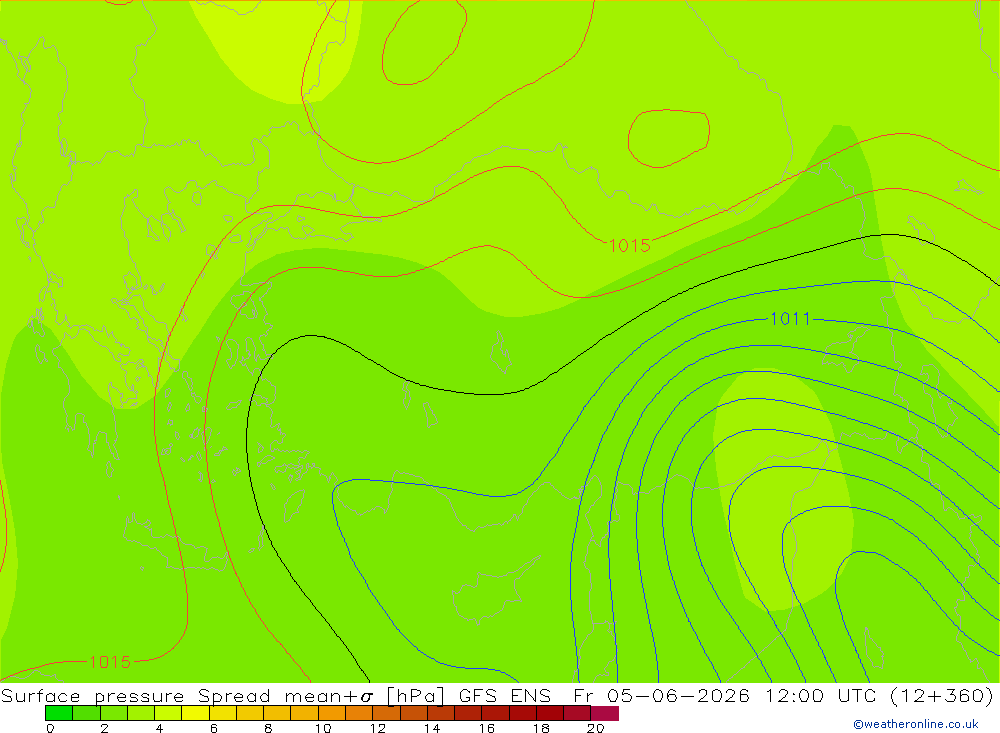Image resolution: width=1000 pixels, height=733 pixels.
Task: Click the legend value '16'
Action: point(487,728)
